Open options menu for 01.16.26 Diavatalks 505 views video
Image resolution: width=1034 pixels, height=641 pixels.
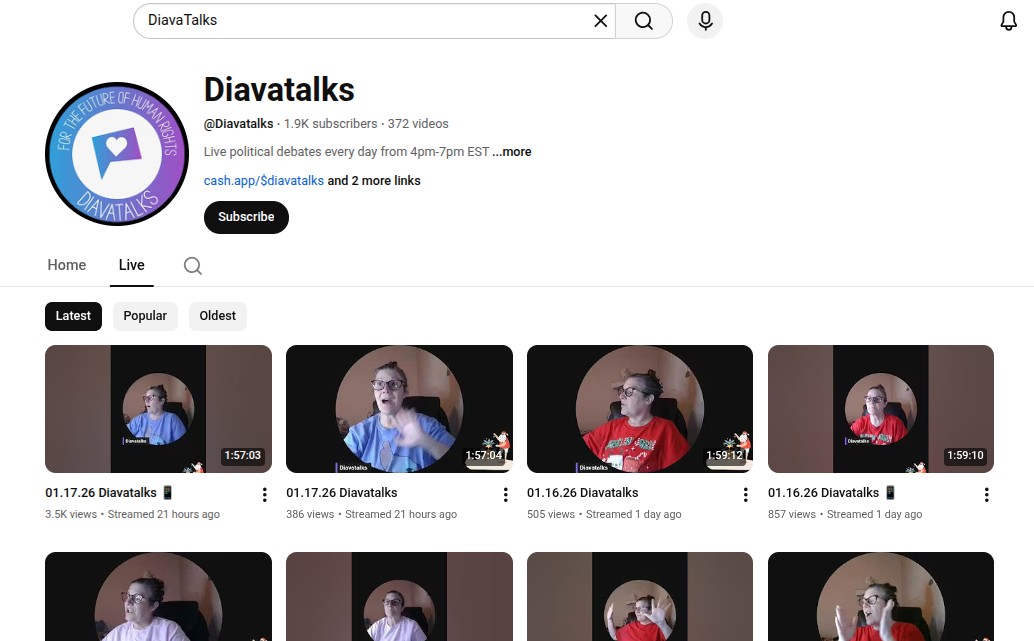[x=745, y=495]
